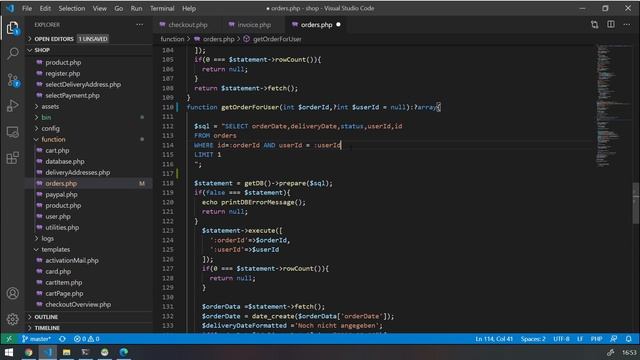
Task: Click the feedback icon in status bar
Action: pyautogui.click(x=613, y=339)
